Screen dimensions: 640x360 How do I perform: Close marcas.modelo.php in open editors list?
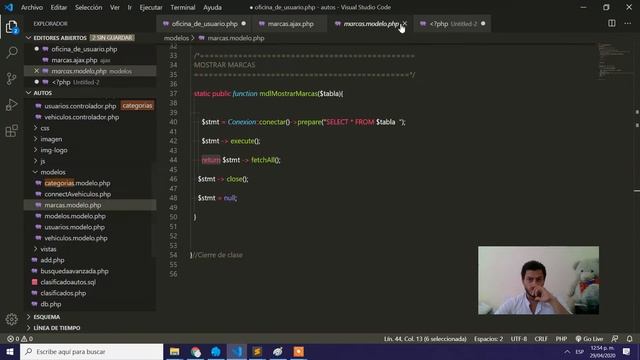click(x=37, y=71)
